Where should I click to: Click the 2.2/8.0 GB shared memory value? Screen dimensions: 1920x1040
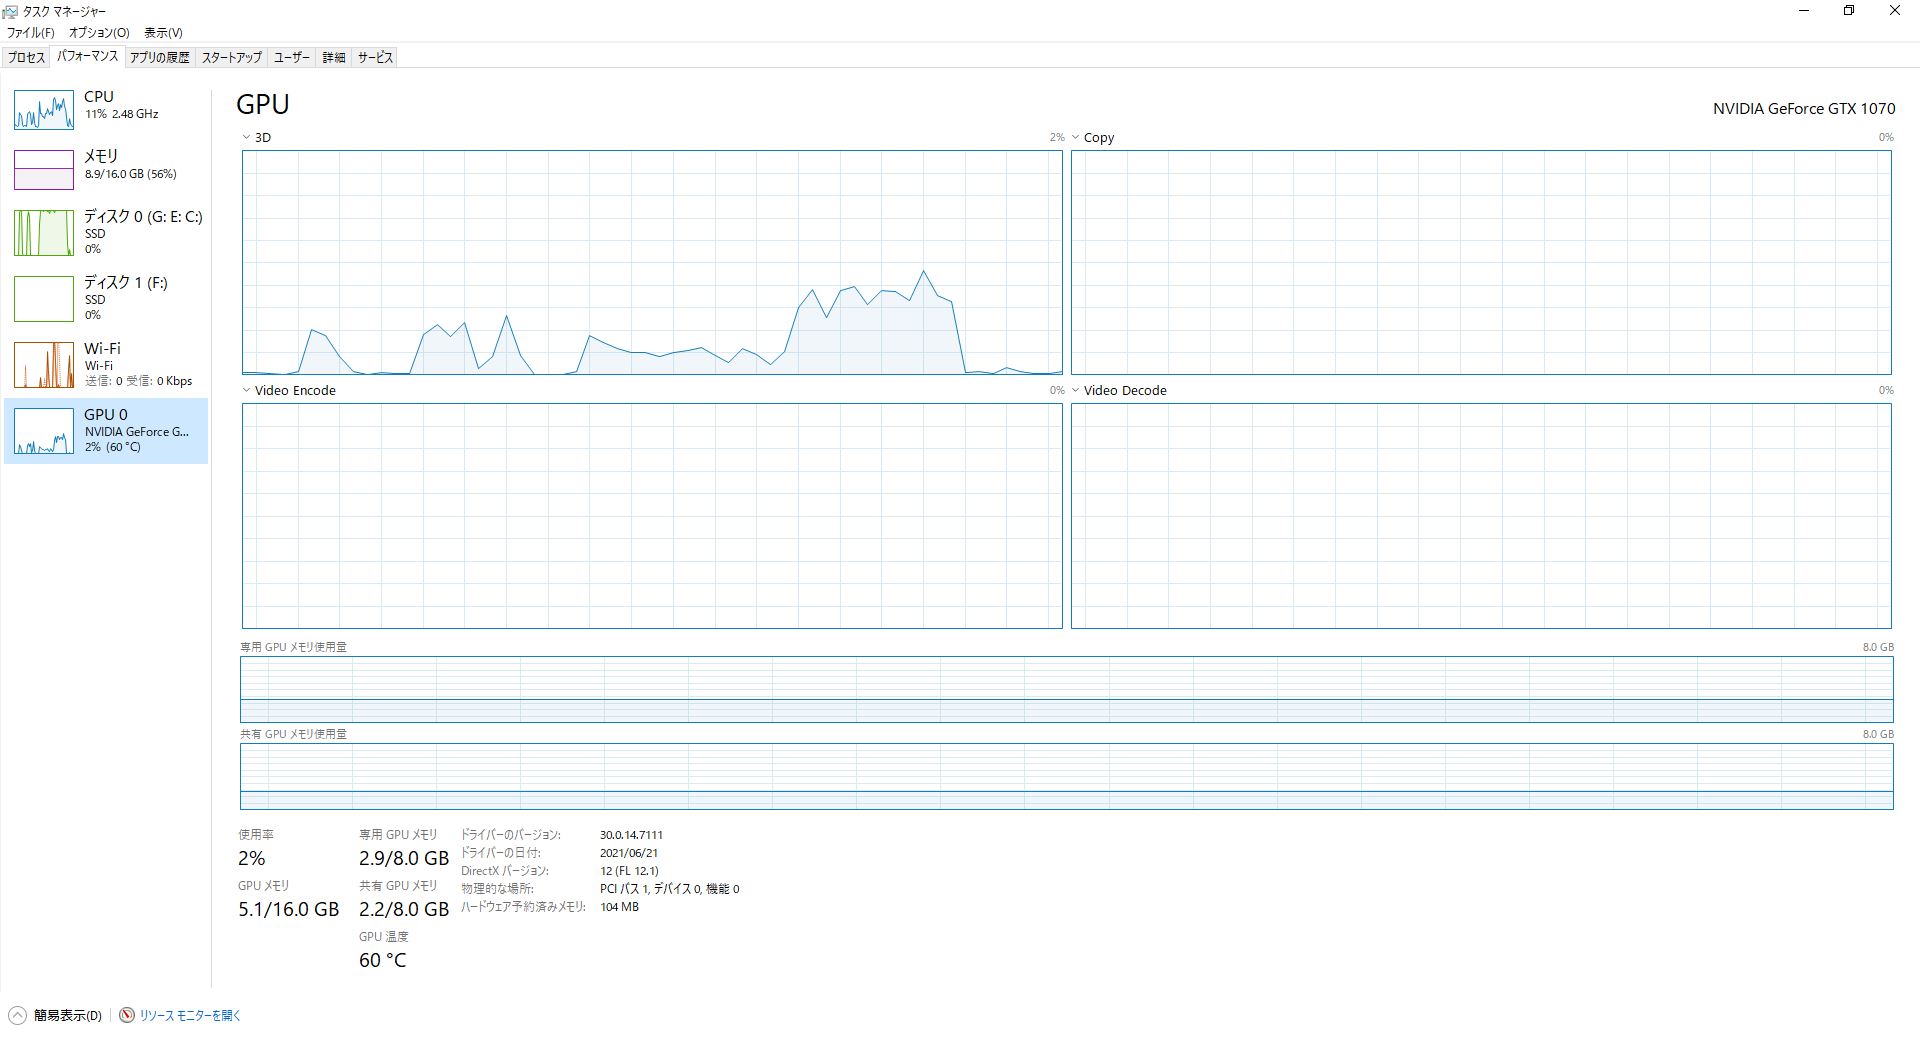[x=404, y=910]
